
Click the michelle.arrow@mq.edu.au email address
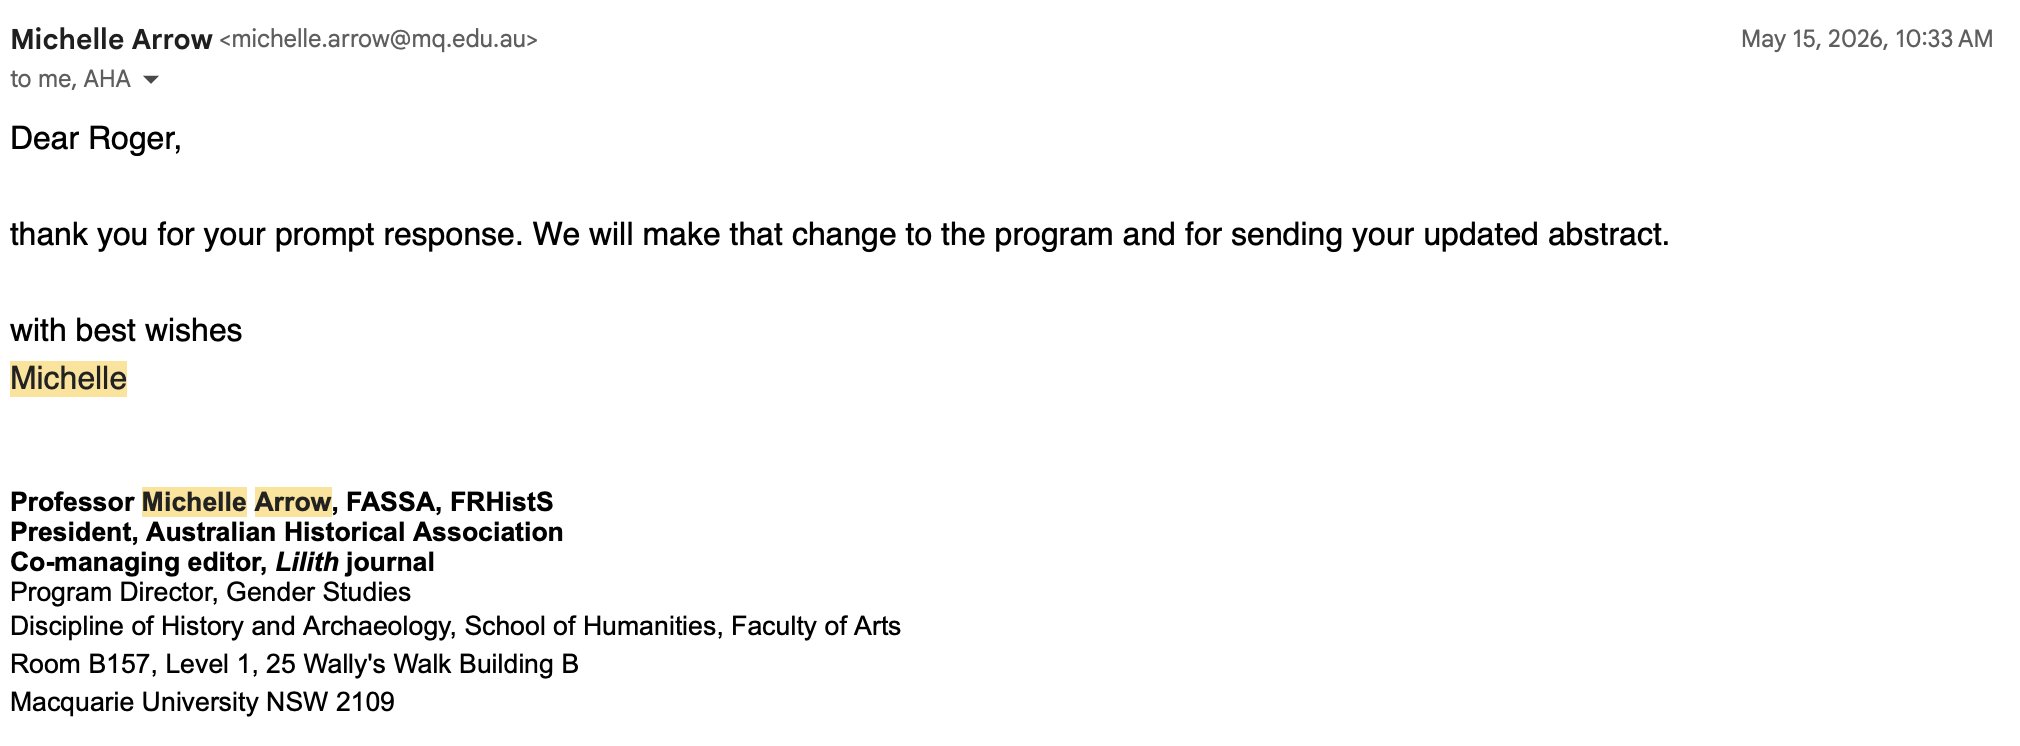[x=379, y=39]
